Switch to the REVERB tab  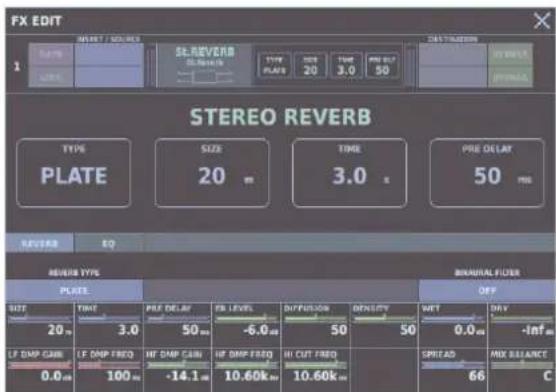(x=40, y=243)
